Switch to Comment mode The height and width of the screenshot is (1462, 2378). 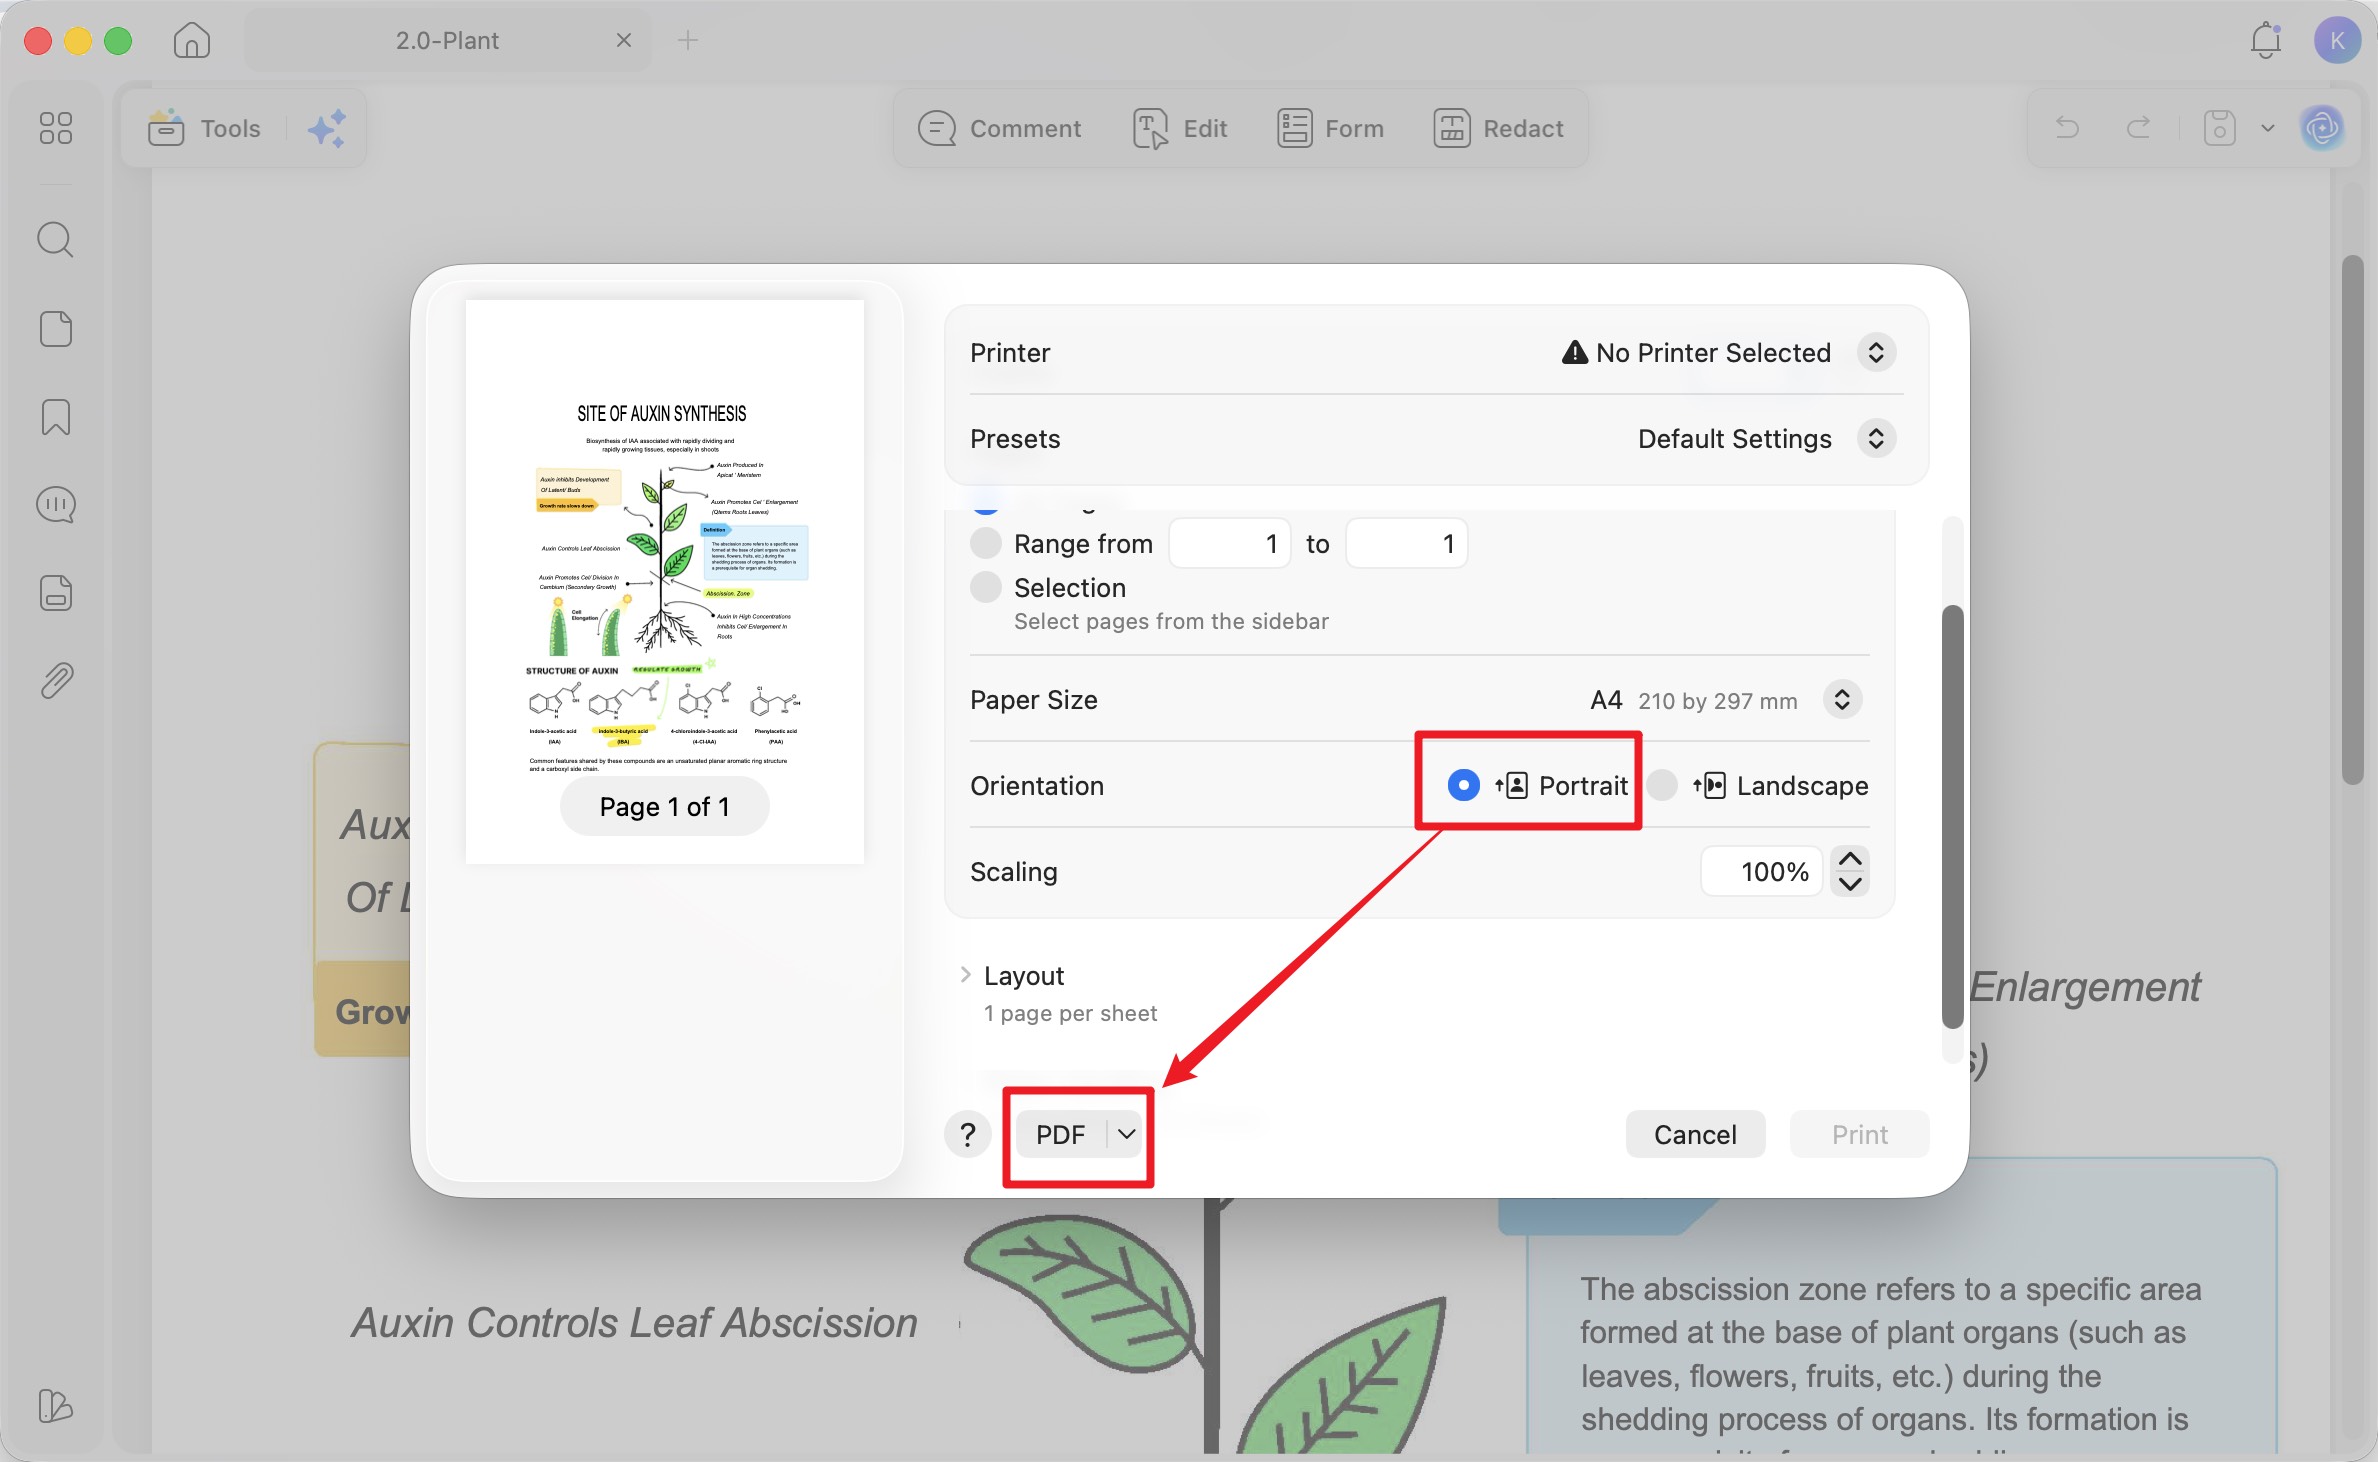coord(999,128)
